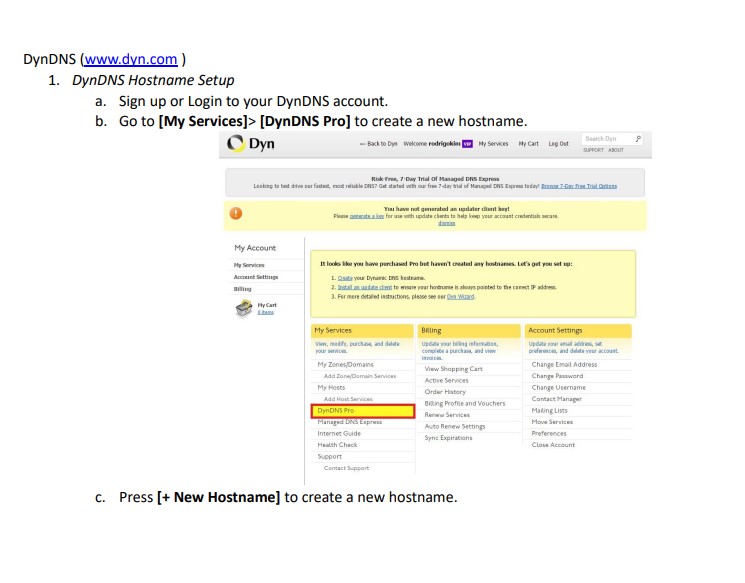
Task: Go Back to Dyn link
Action: point(379,143)
